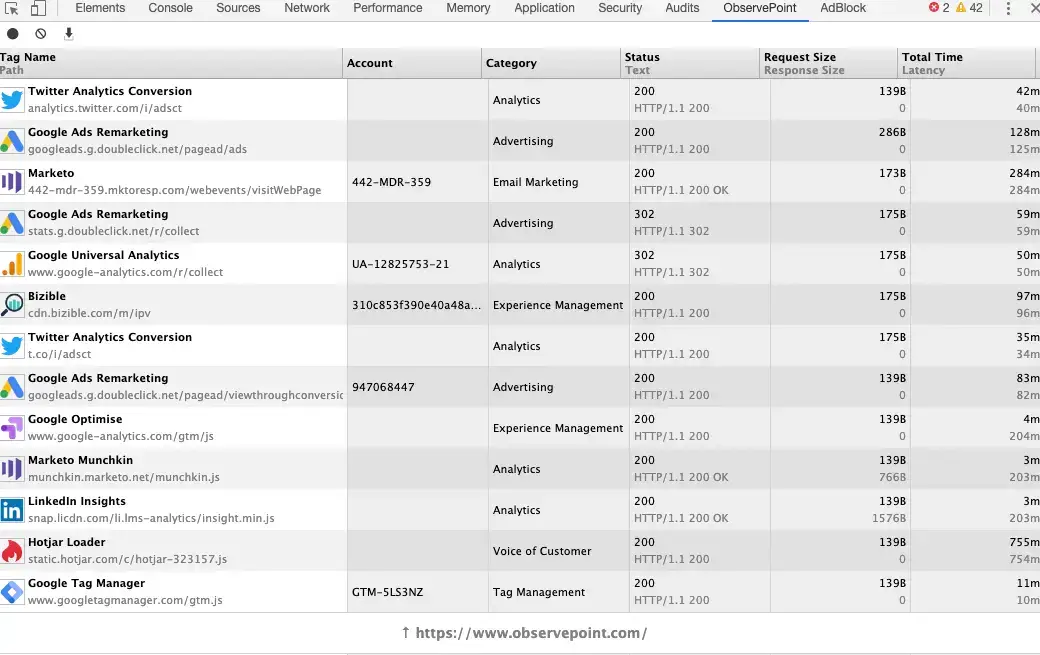Open the AdBlock tab

tap(843, 8)
